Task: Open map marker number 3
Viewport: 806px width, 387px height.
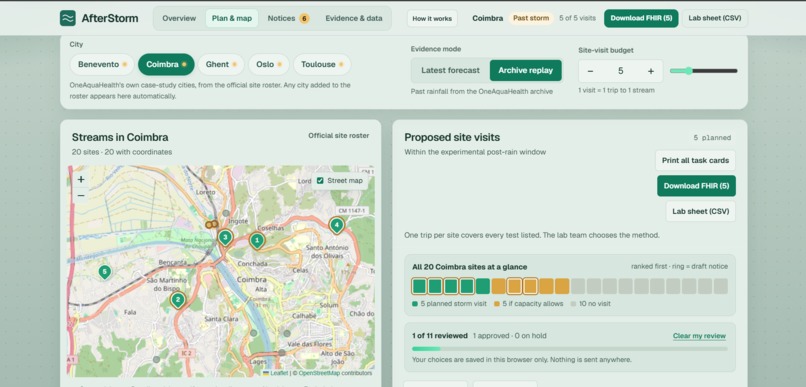Action: (225, 237)
